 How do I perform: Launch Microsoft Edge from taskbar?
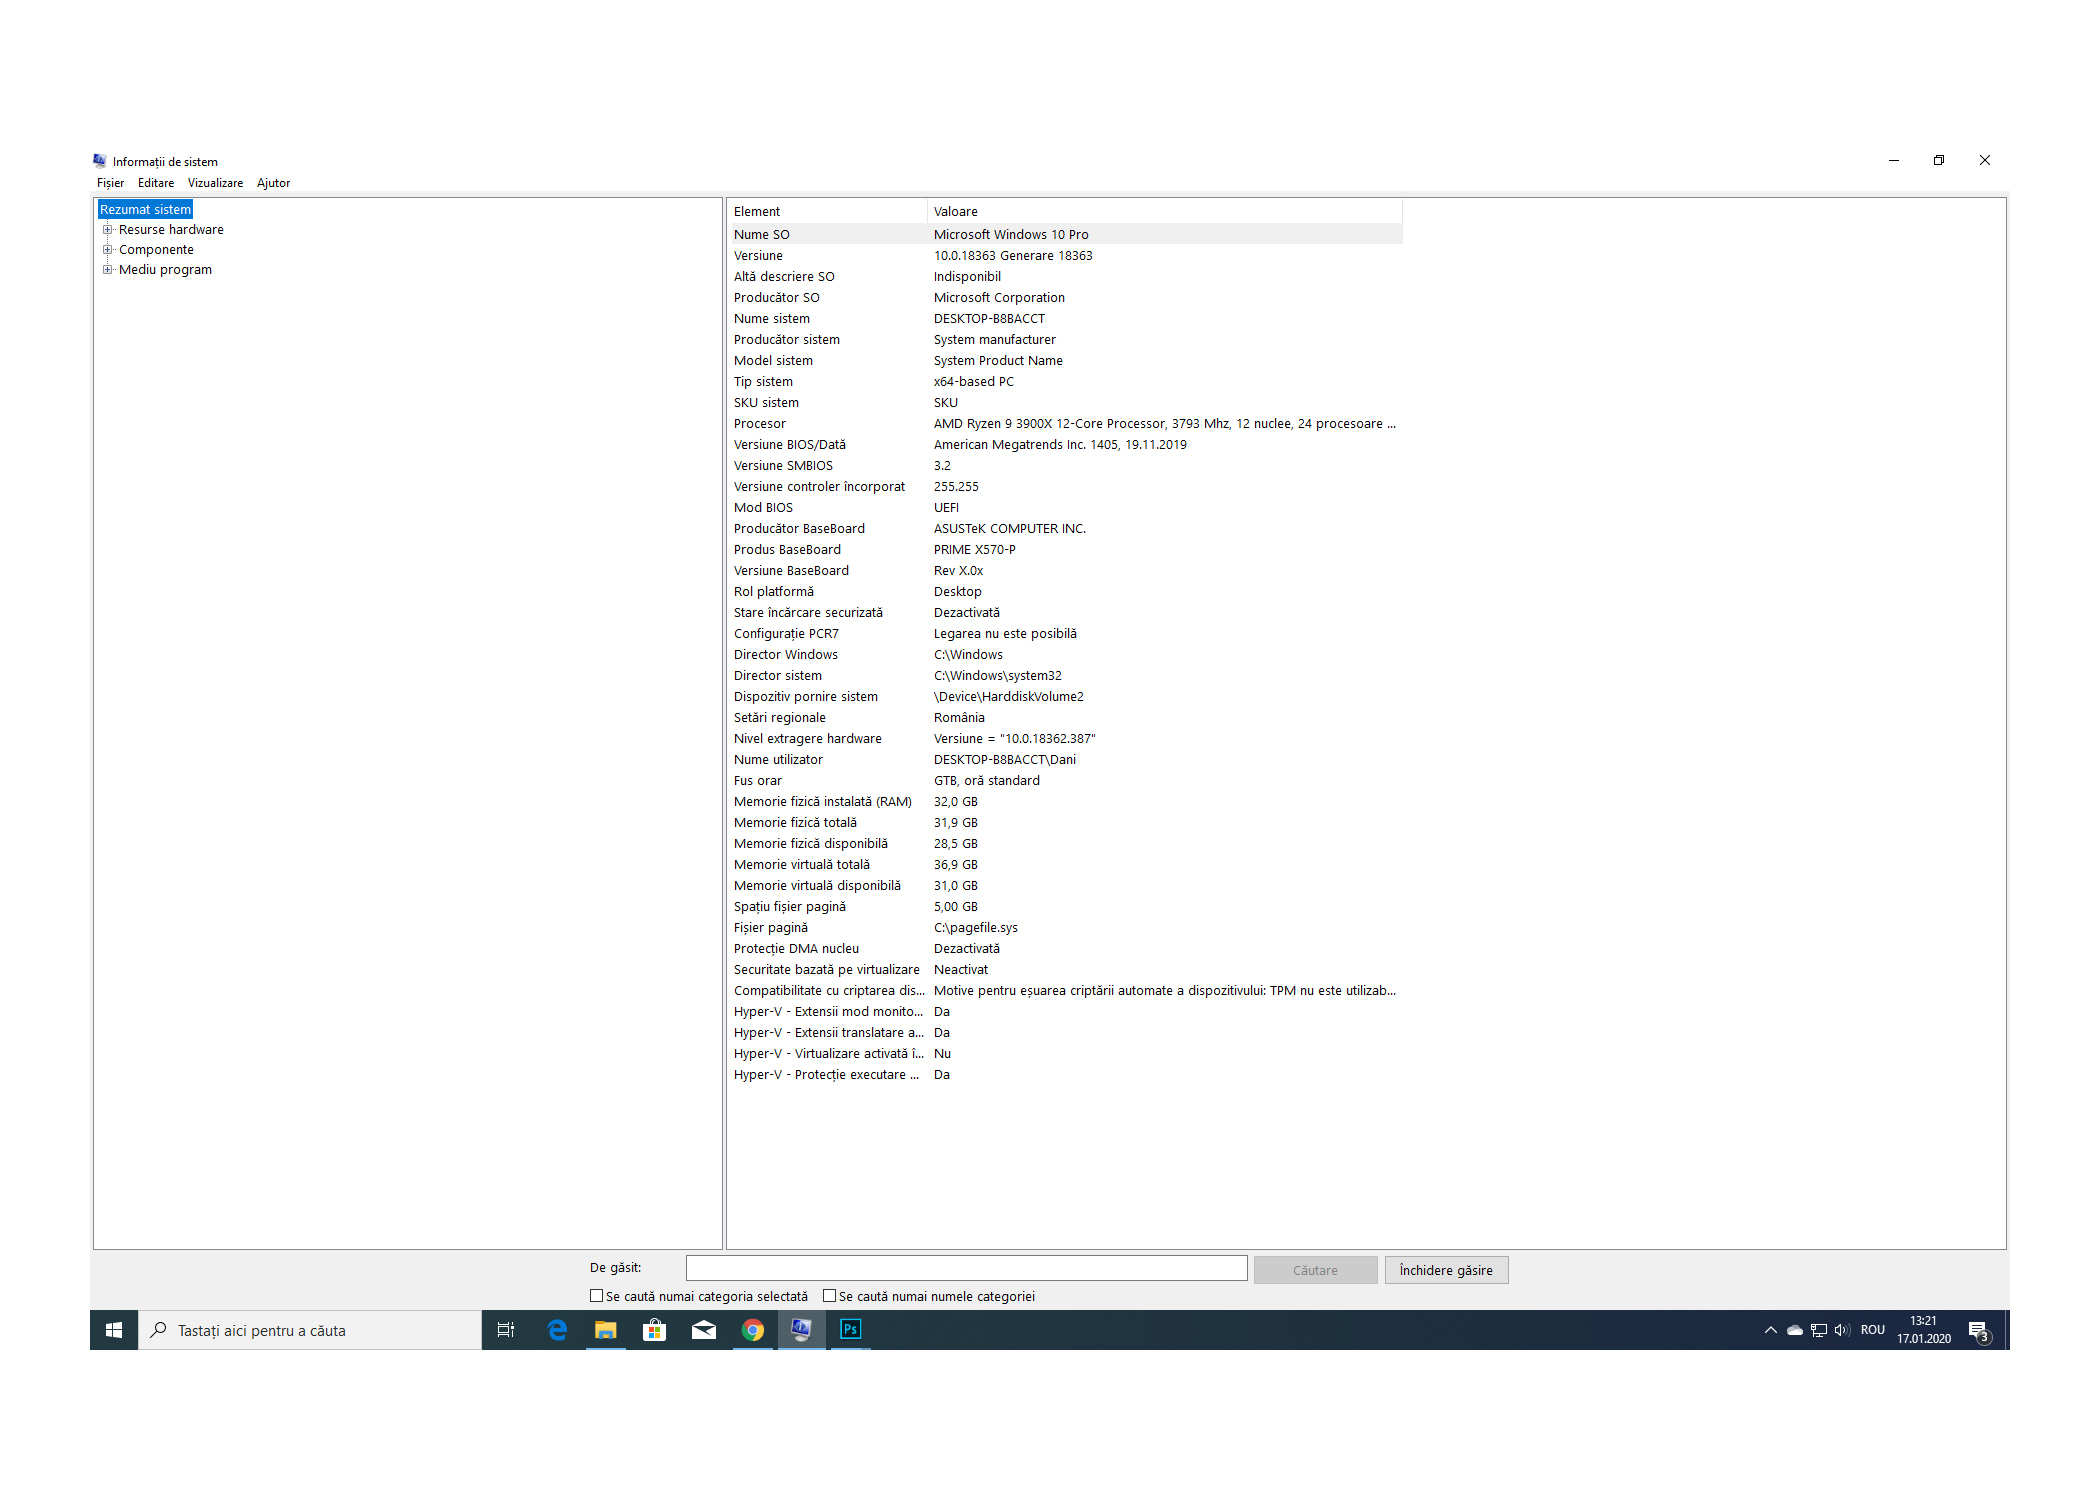[557, 1330]
